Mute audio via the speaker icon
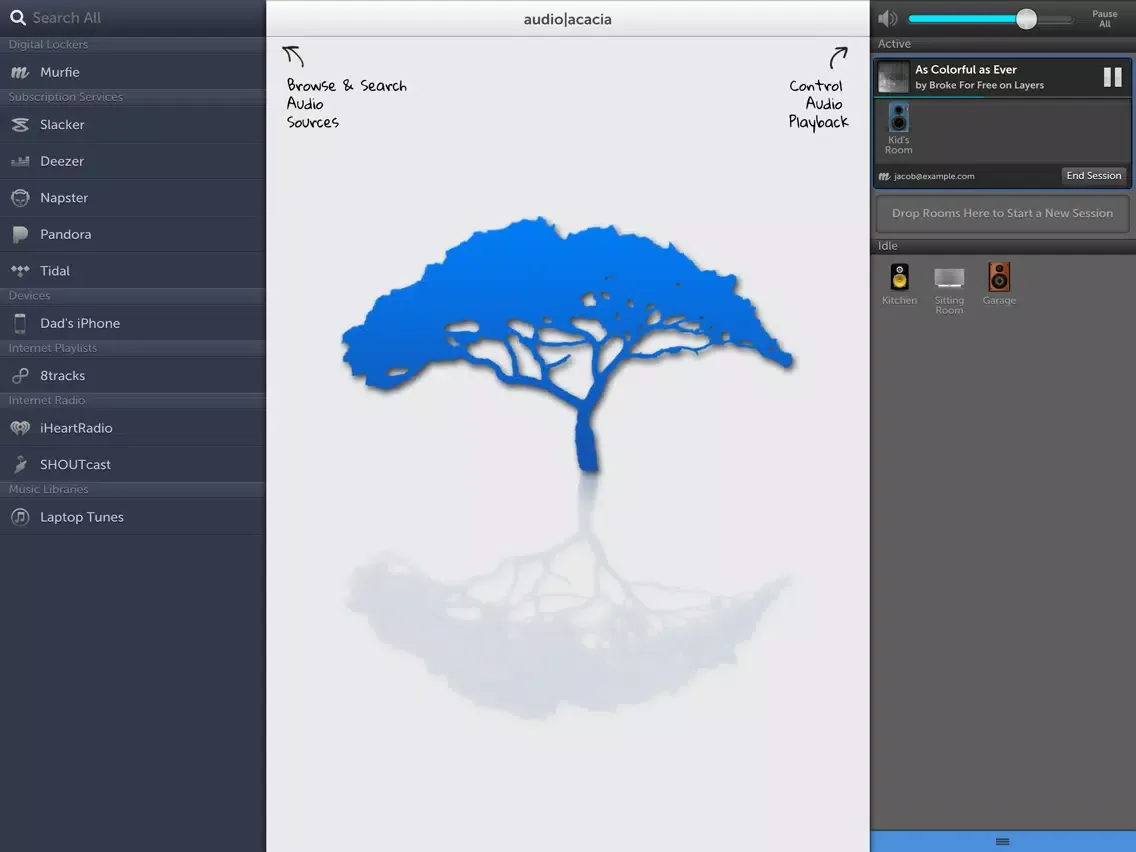The height and width of the screenshot is (852, 1136). [888, 19]
